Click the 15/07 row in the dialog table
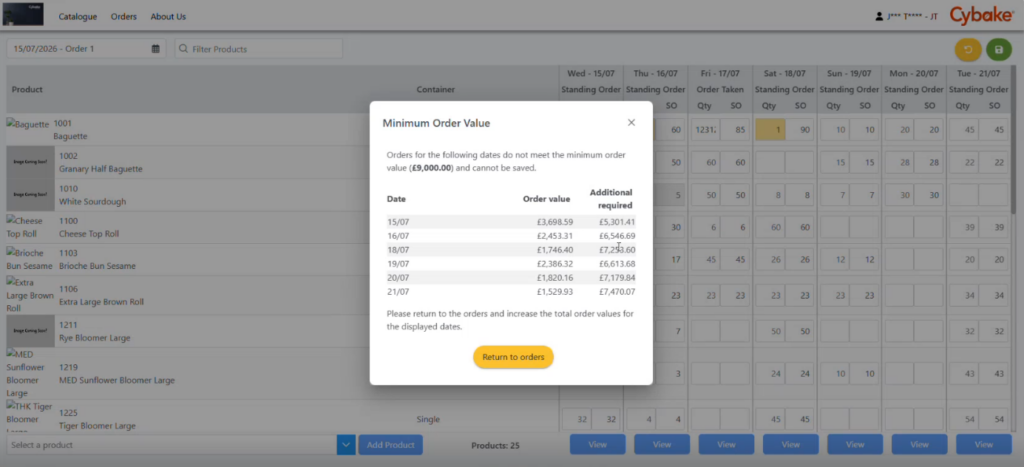 511,222
